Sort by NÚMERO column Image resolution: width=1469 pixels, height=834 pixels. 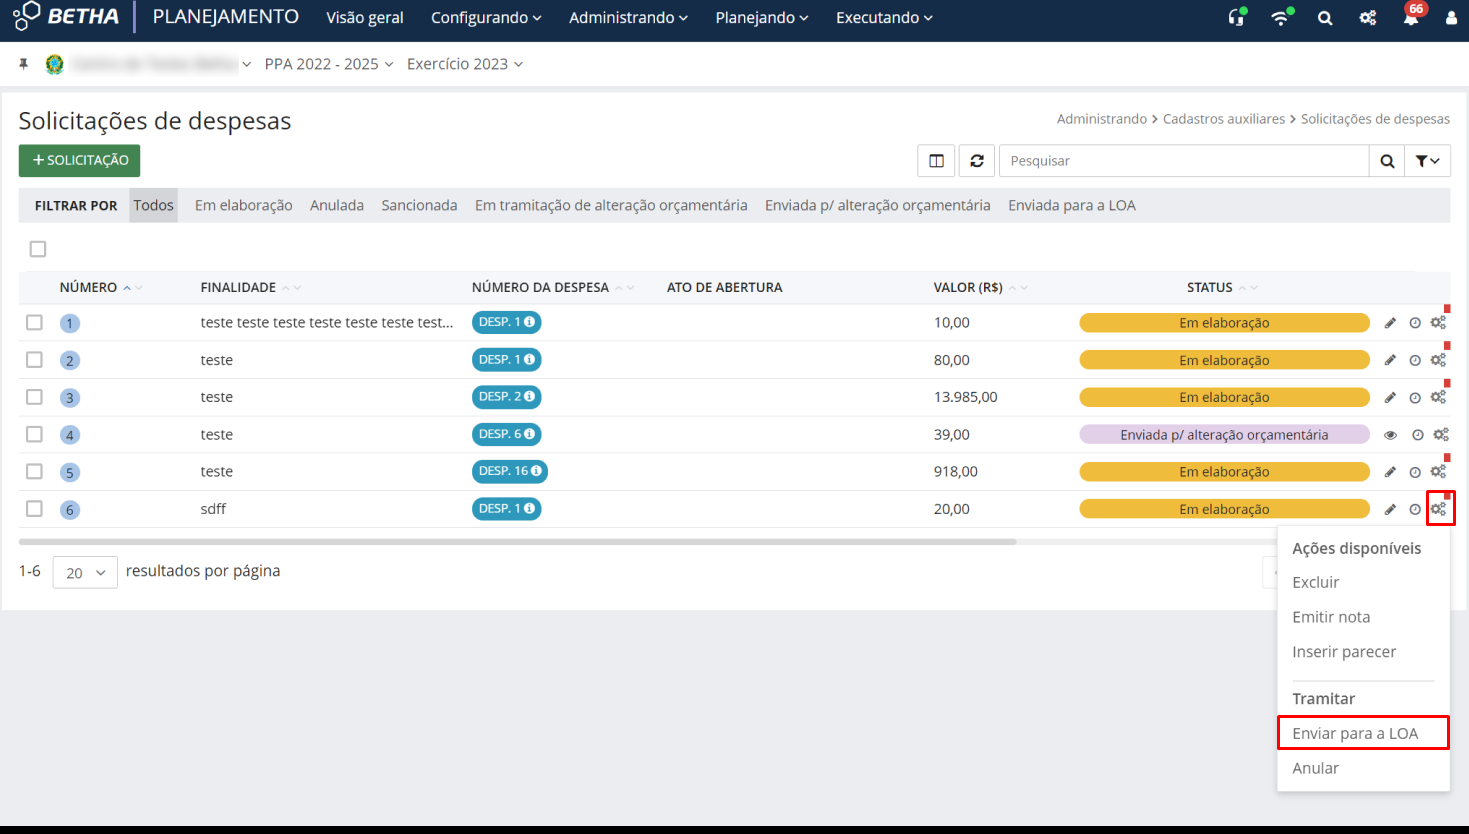click(101, 287)
